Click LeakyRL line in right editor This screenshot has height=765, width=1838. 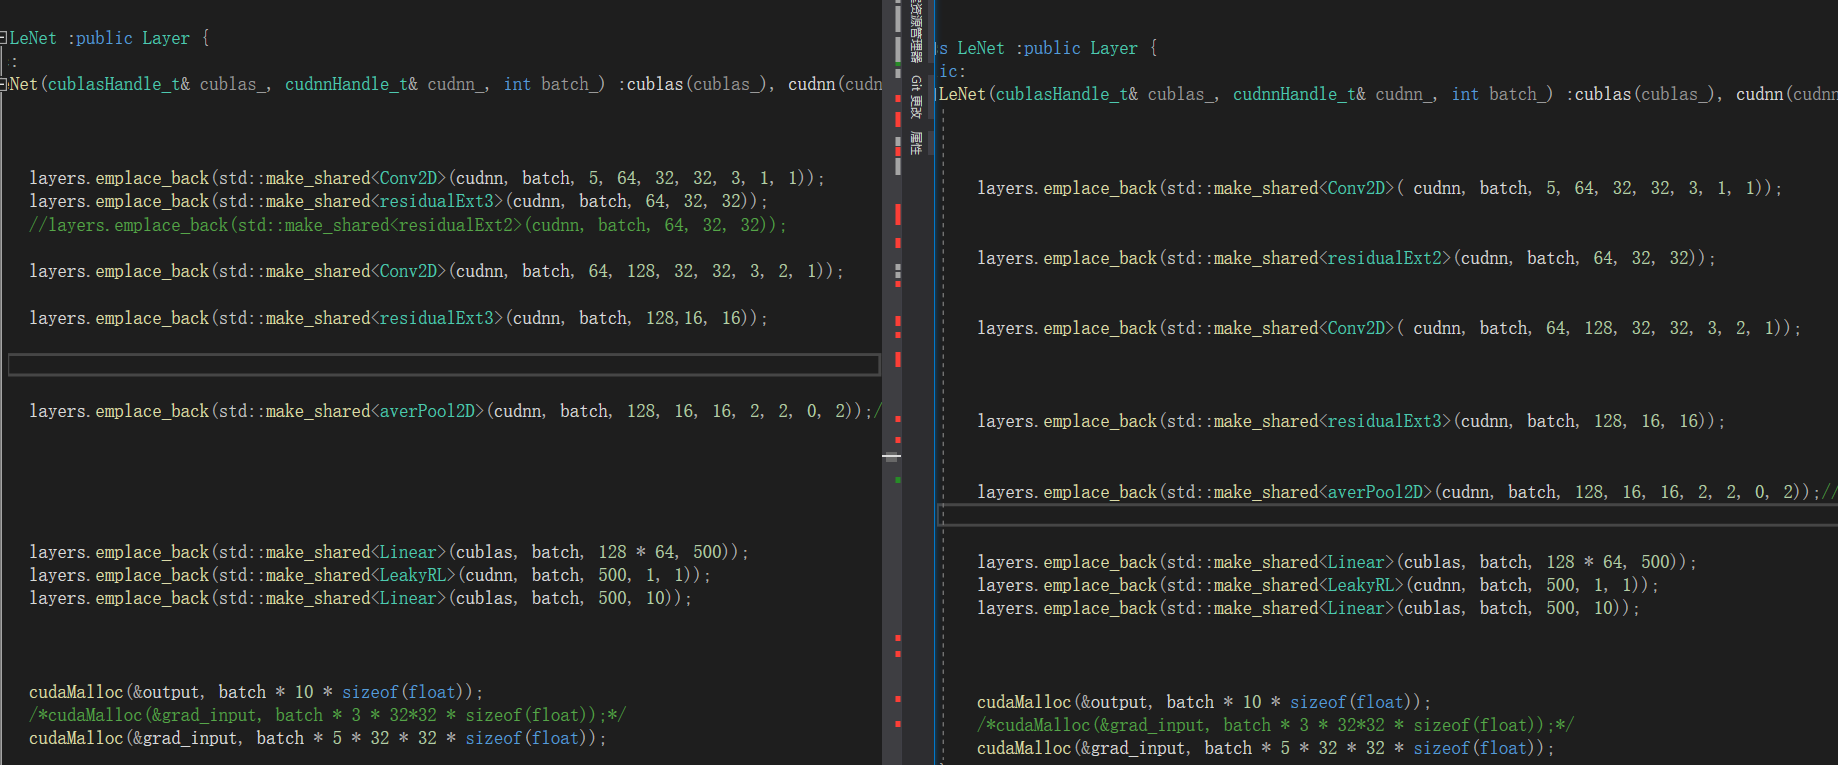1318,585
